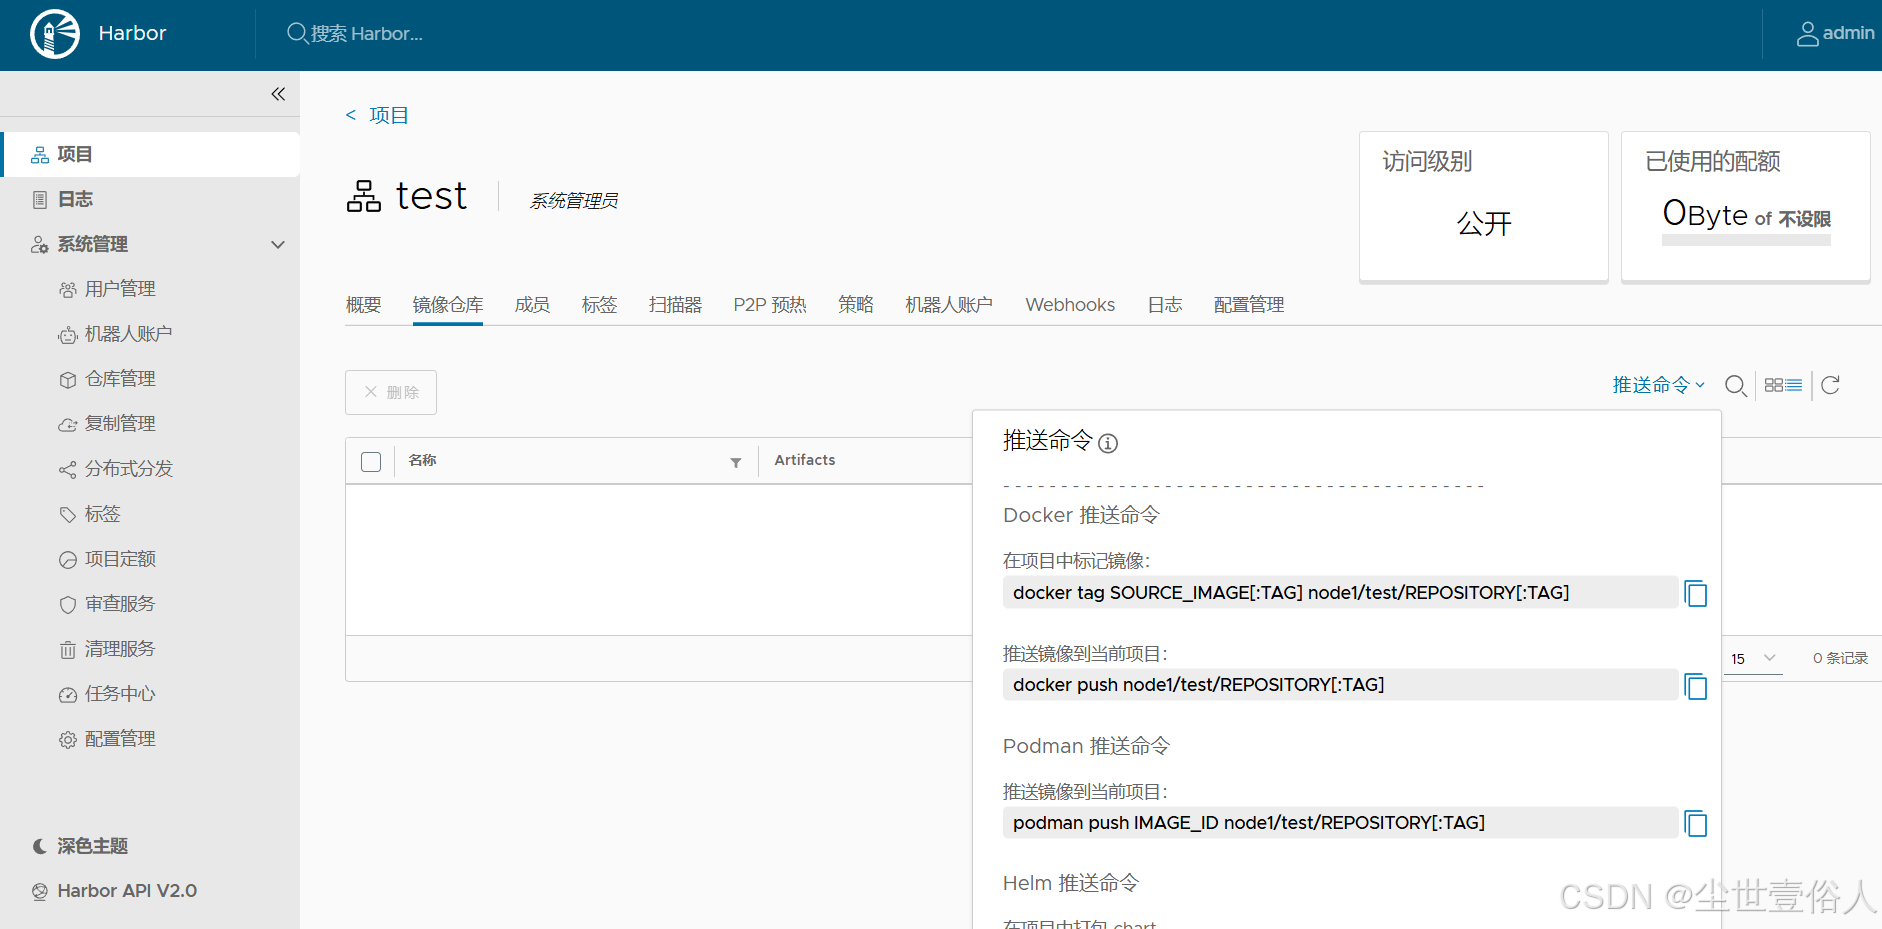Copy the podman push command

(1696, 823)
